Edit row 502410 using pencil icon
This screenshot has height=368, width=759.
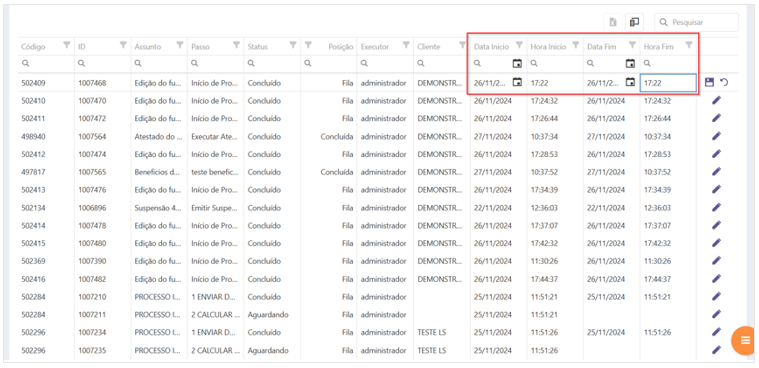pos(716,101)
